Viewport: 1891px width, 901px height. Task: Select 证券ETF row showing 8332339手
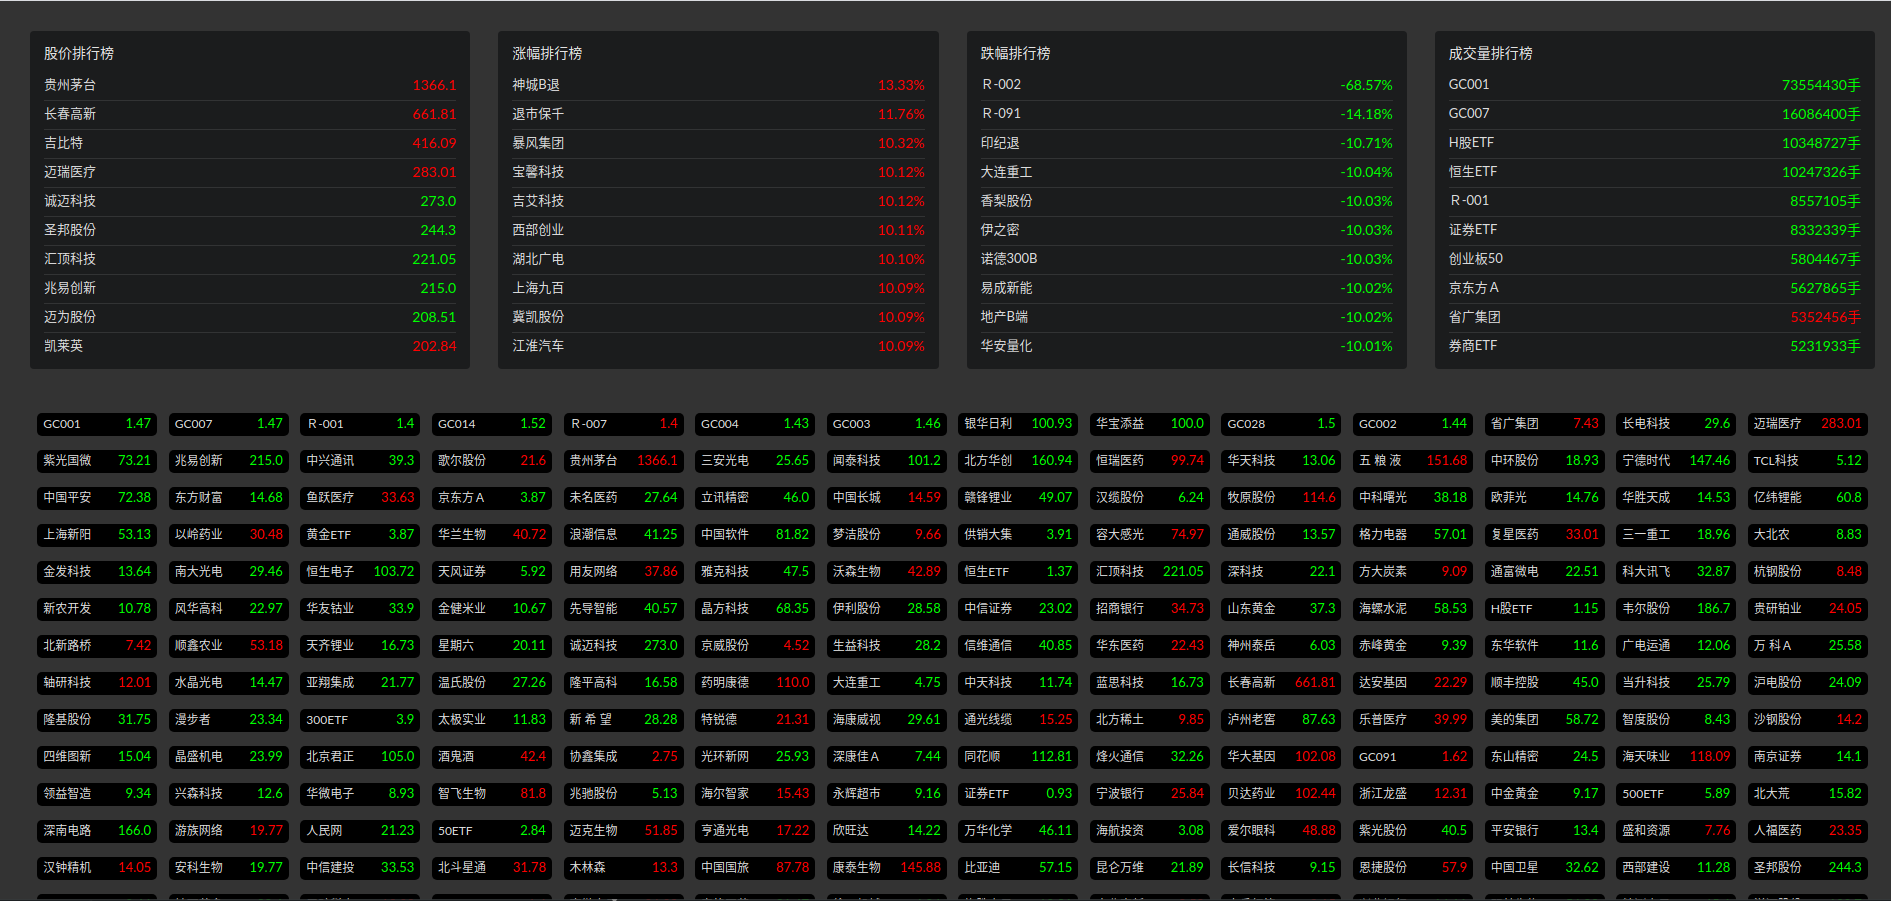(x=1654, y=230)
